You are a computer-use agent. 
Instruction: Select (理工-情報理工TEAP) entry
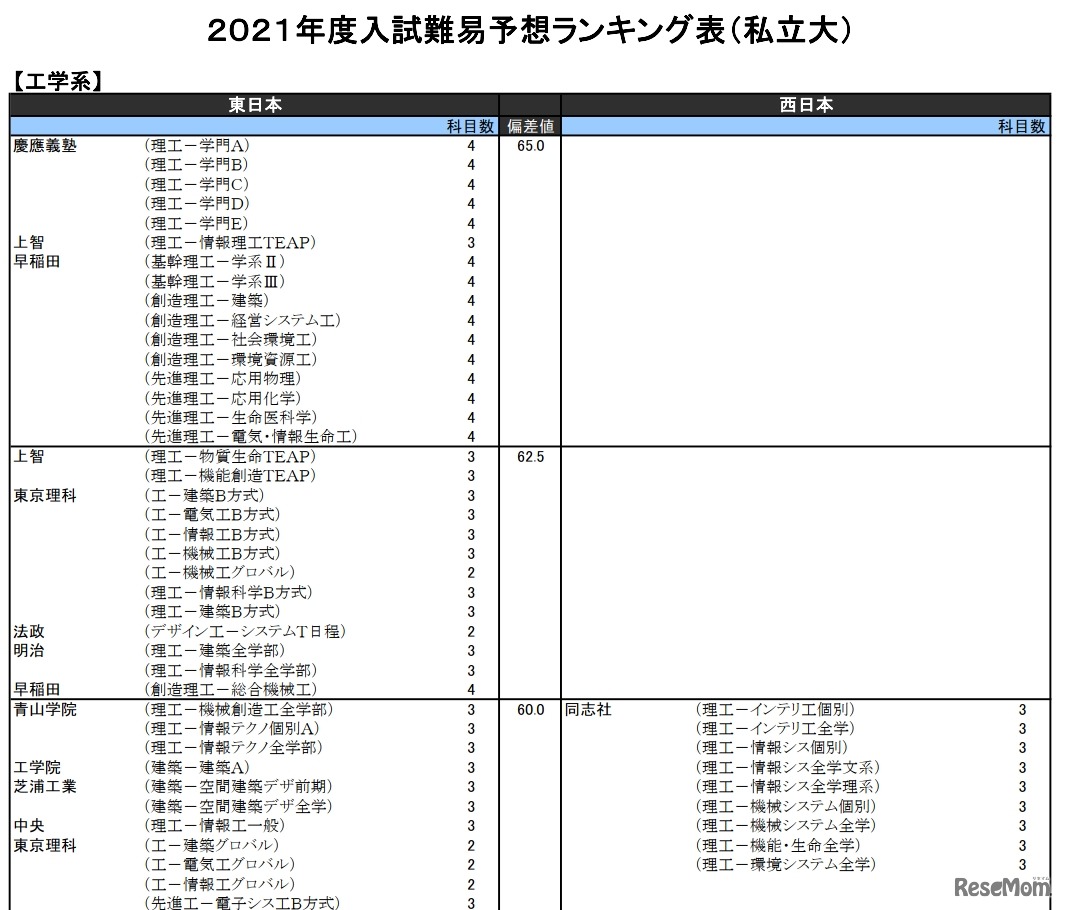230,242
